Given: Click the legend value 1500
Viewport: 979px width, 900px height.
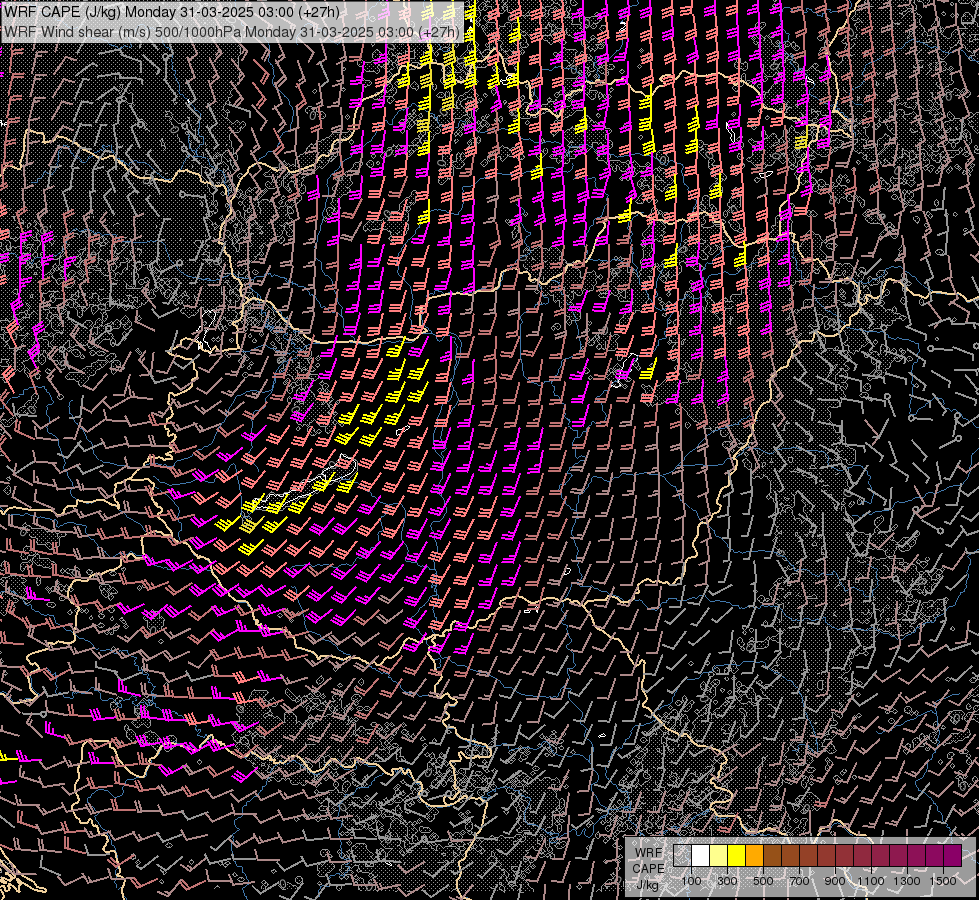Looking at the screenshot, I should click(943, 881).
